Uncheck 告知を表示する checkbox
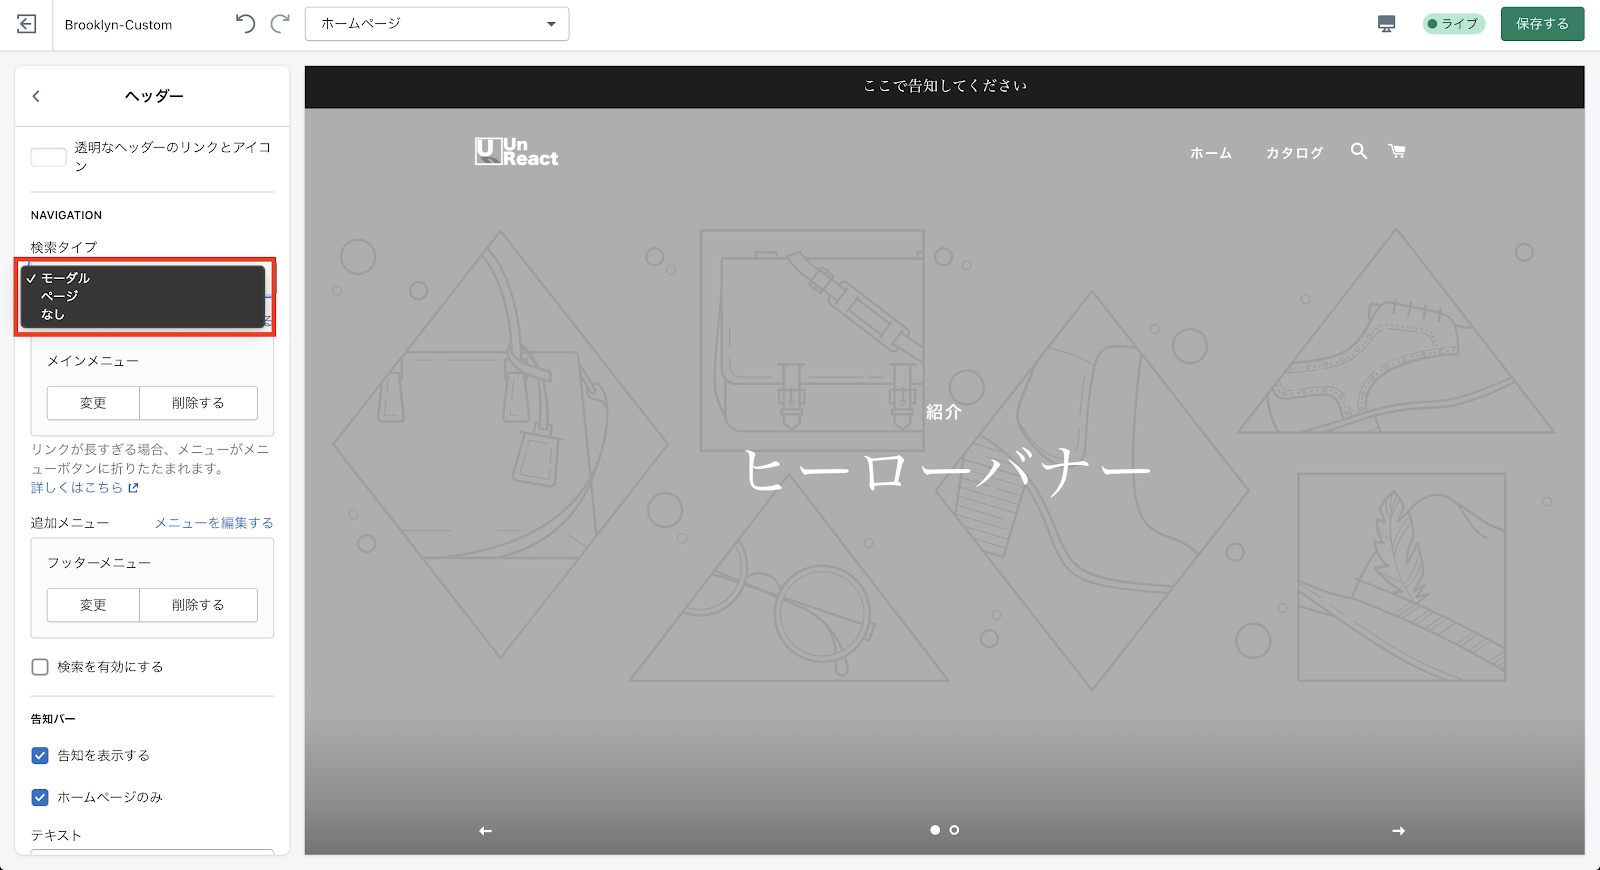 tap(40, 756)
